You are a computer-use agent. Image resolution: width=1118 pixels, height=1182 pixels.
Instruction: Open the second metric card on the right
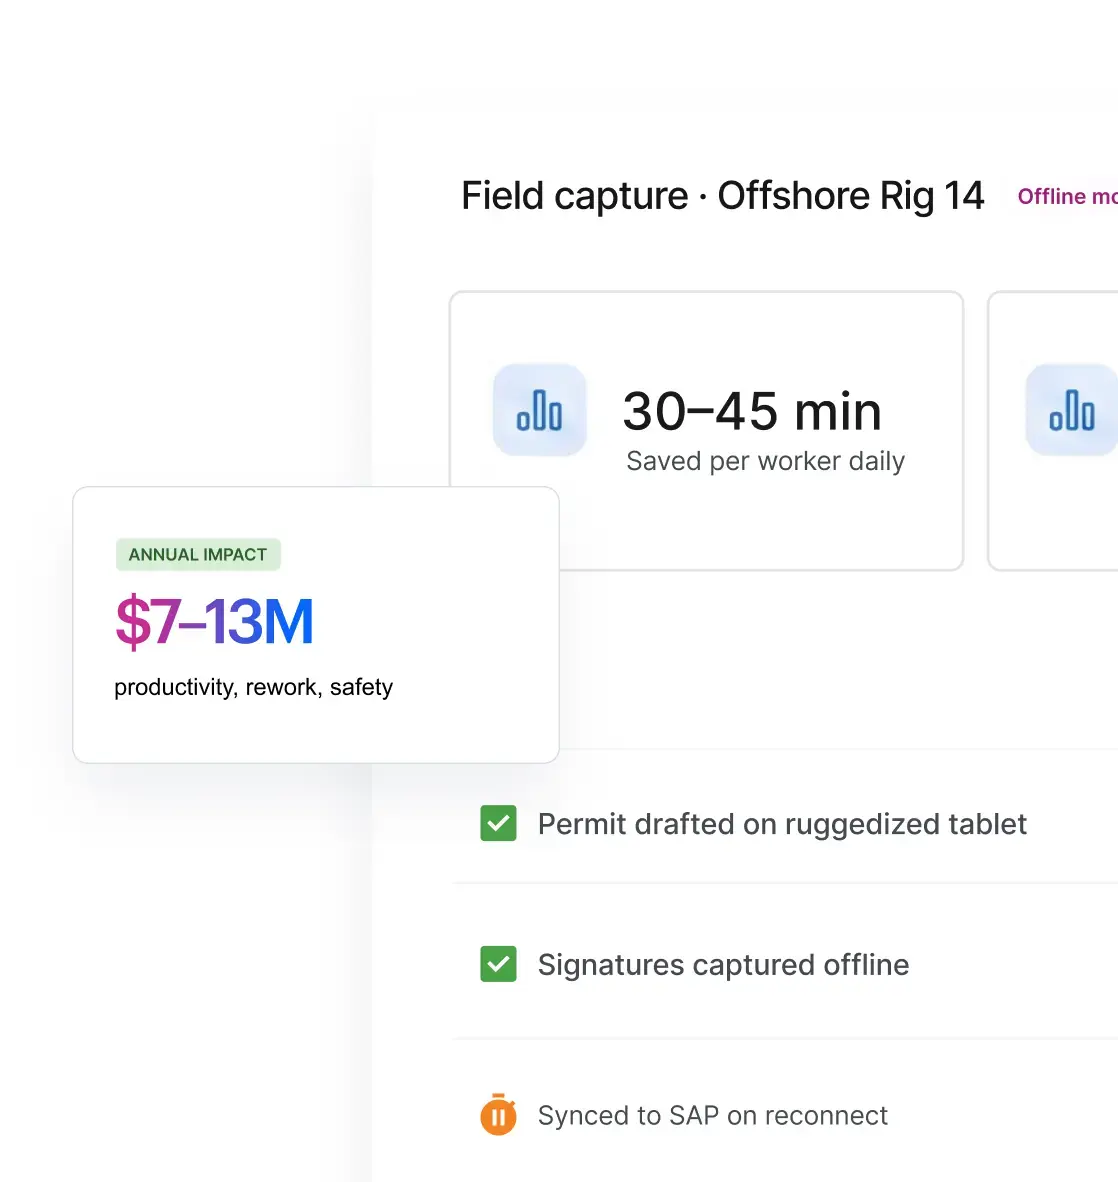(x=1053, y=430)
